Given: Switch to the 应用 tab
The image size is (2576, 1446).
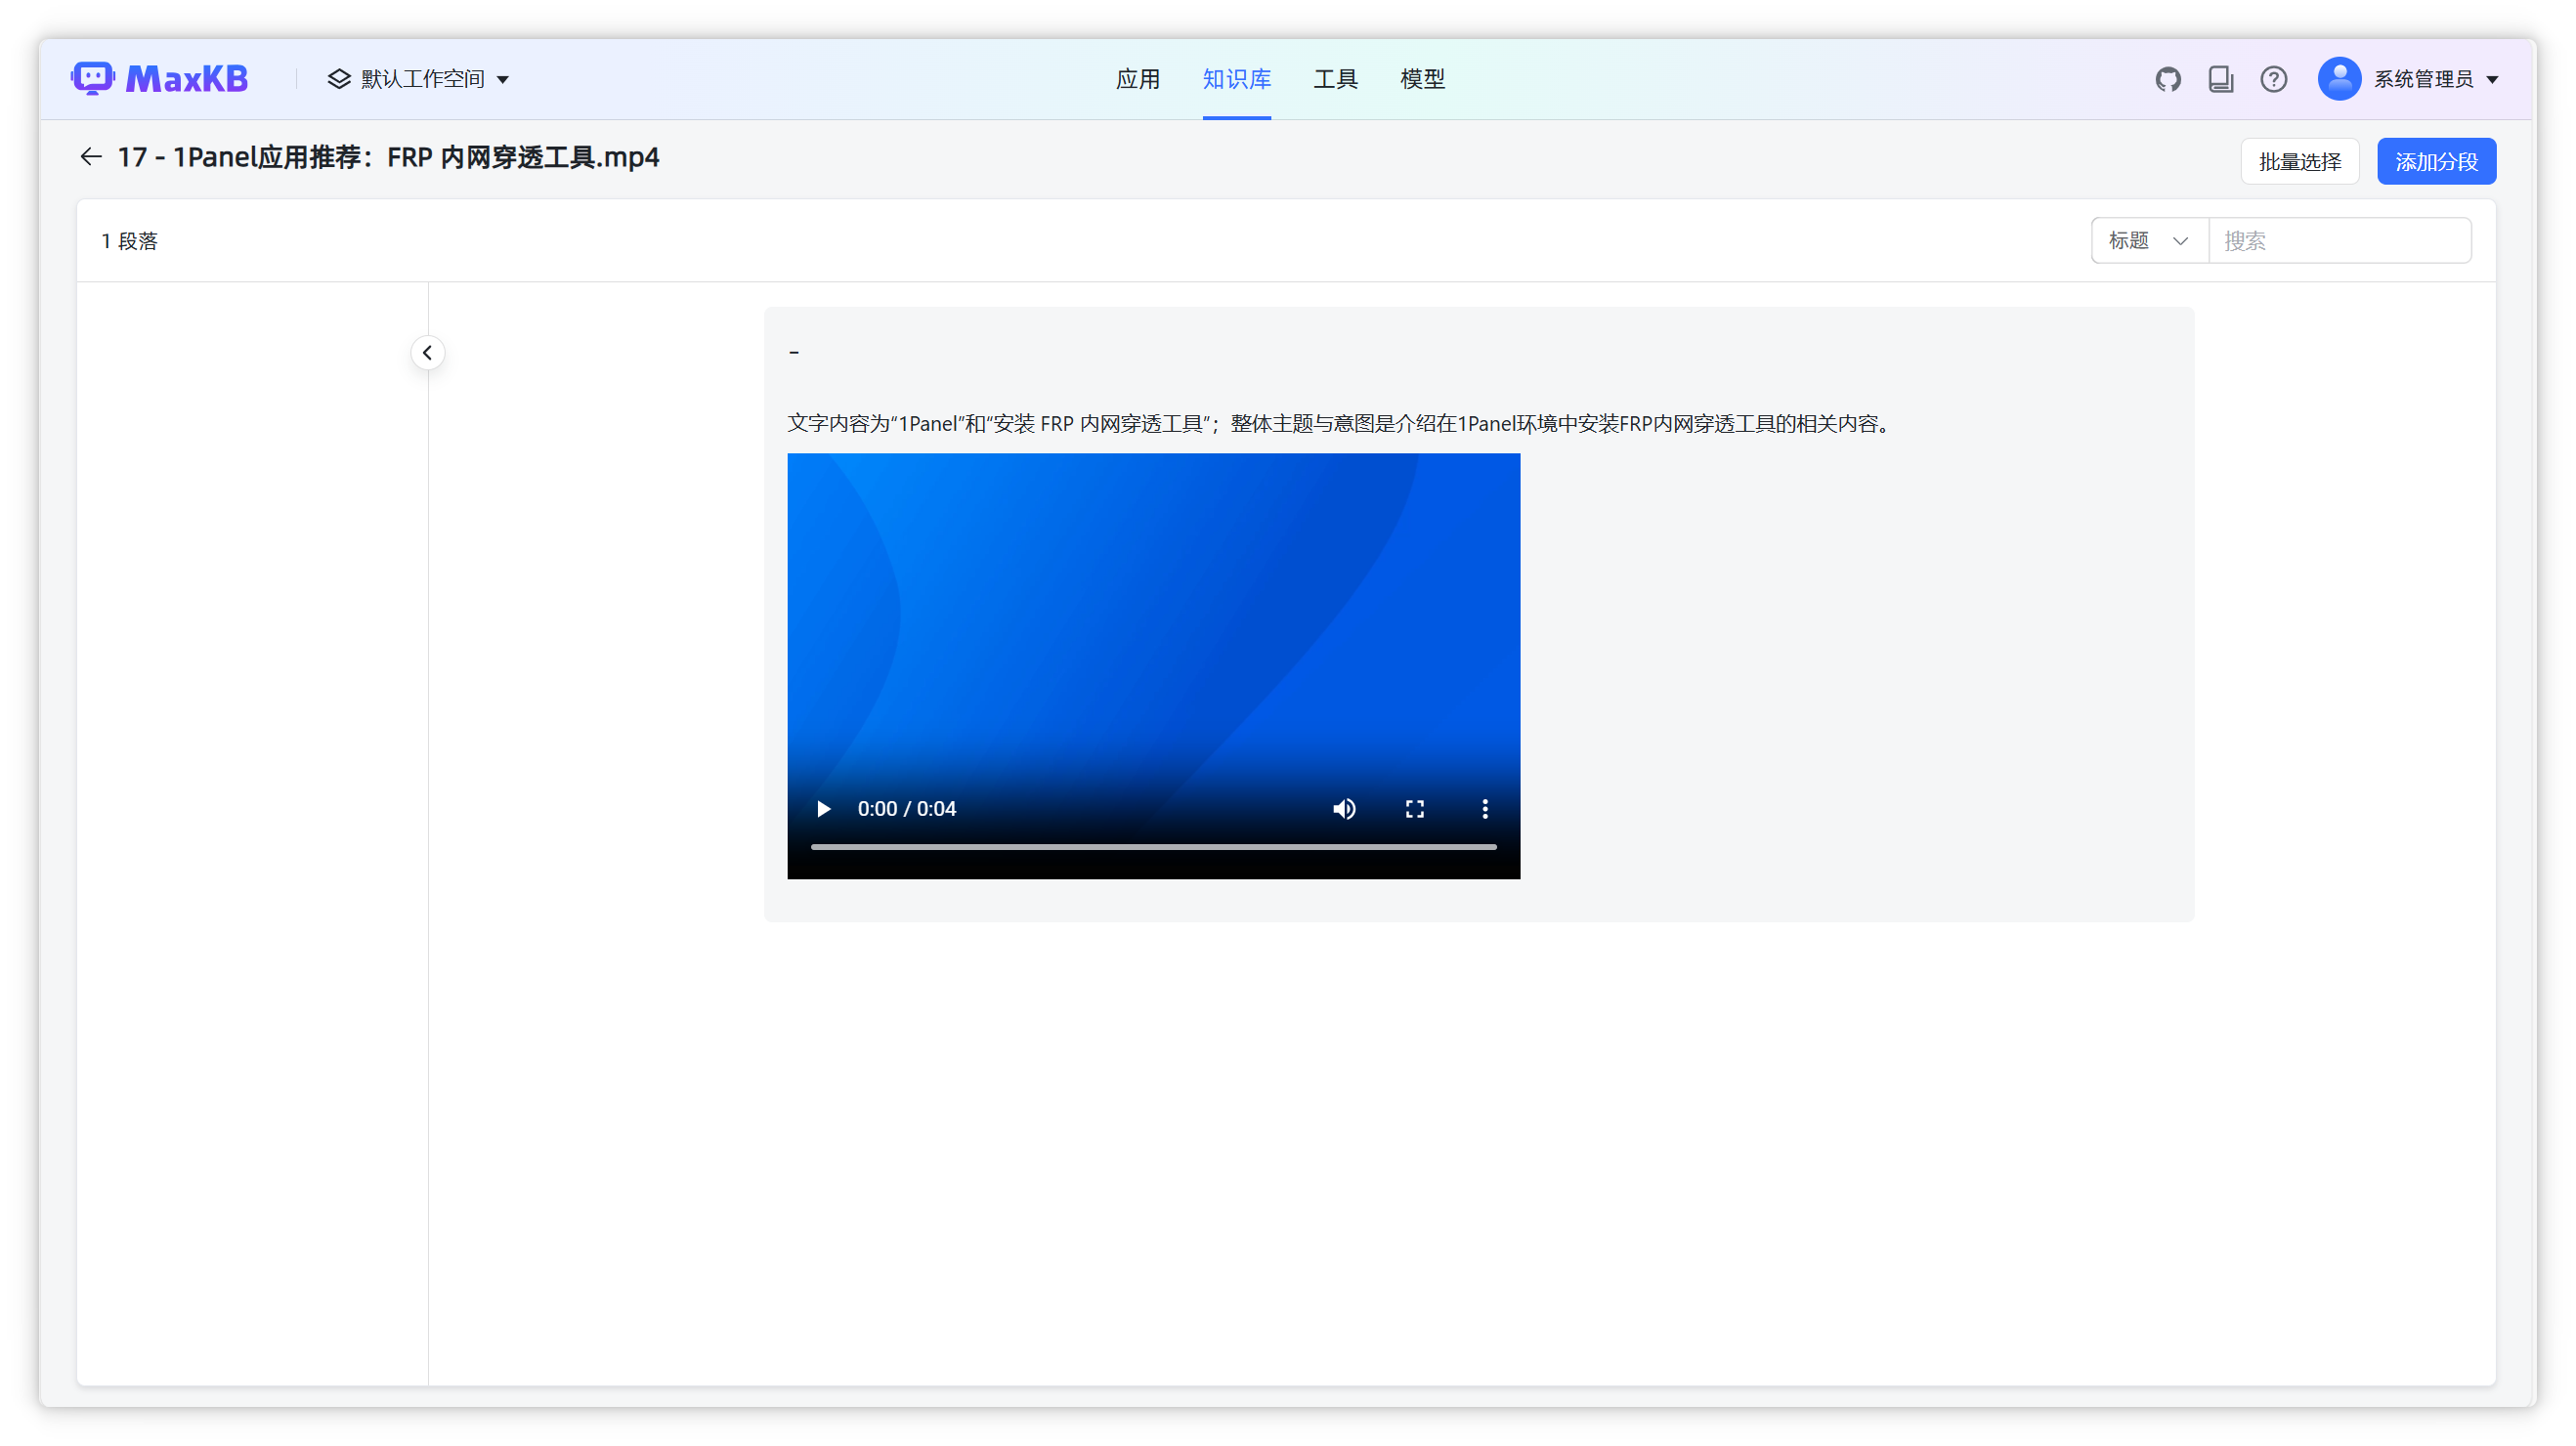Looking at the screenshot, I should (1138, 79).
